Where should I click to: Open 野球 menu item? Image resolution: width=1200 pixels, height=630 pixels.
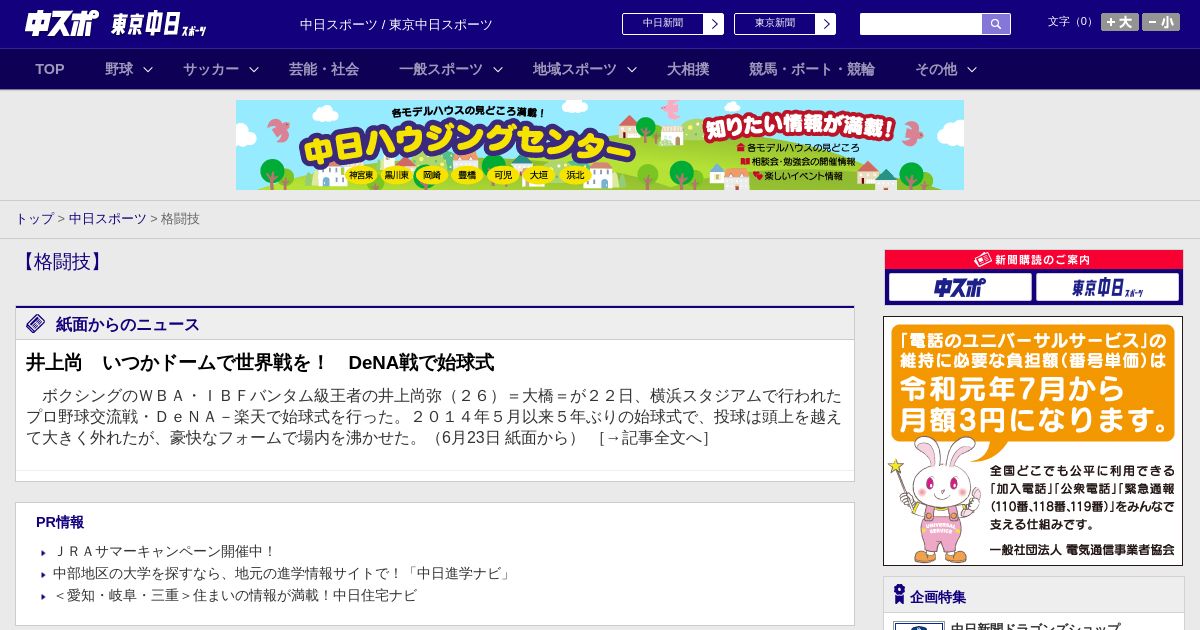coord(119,69)
